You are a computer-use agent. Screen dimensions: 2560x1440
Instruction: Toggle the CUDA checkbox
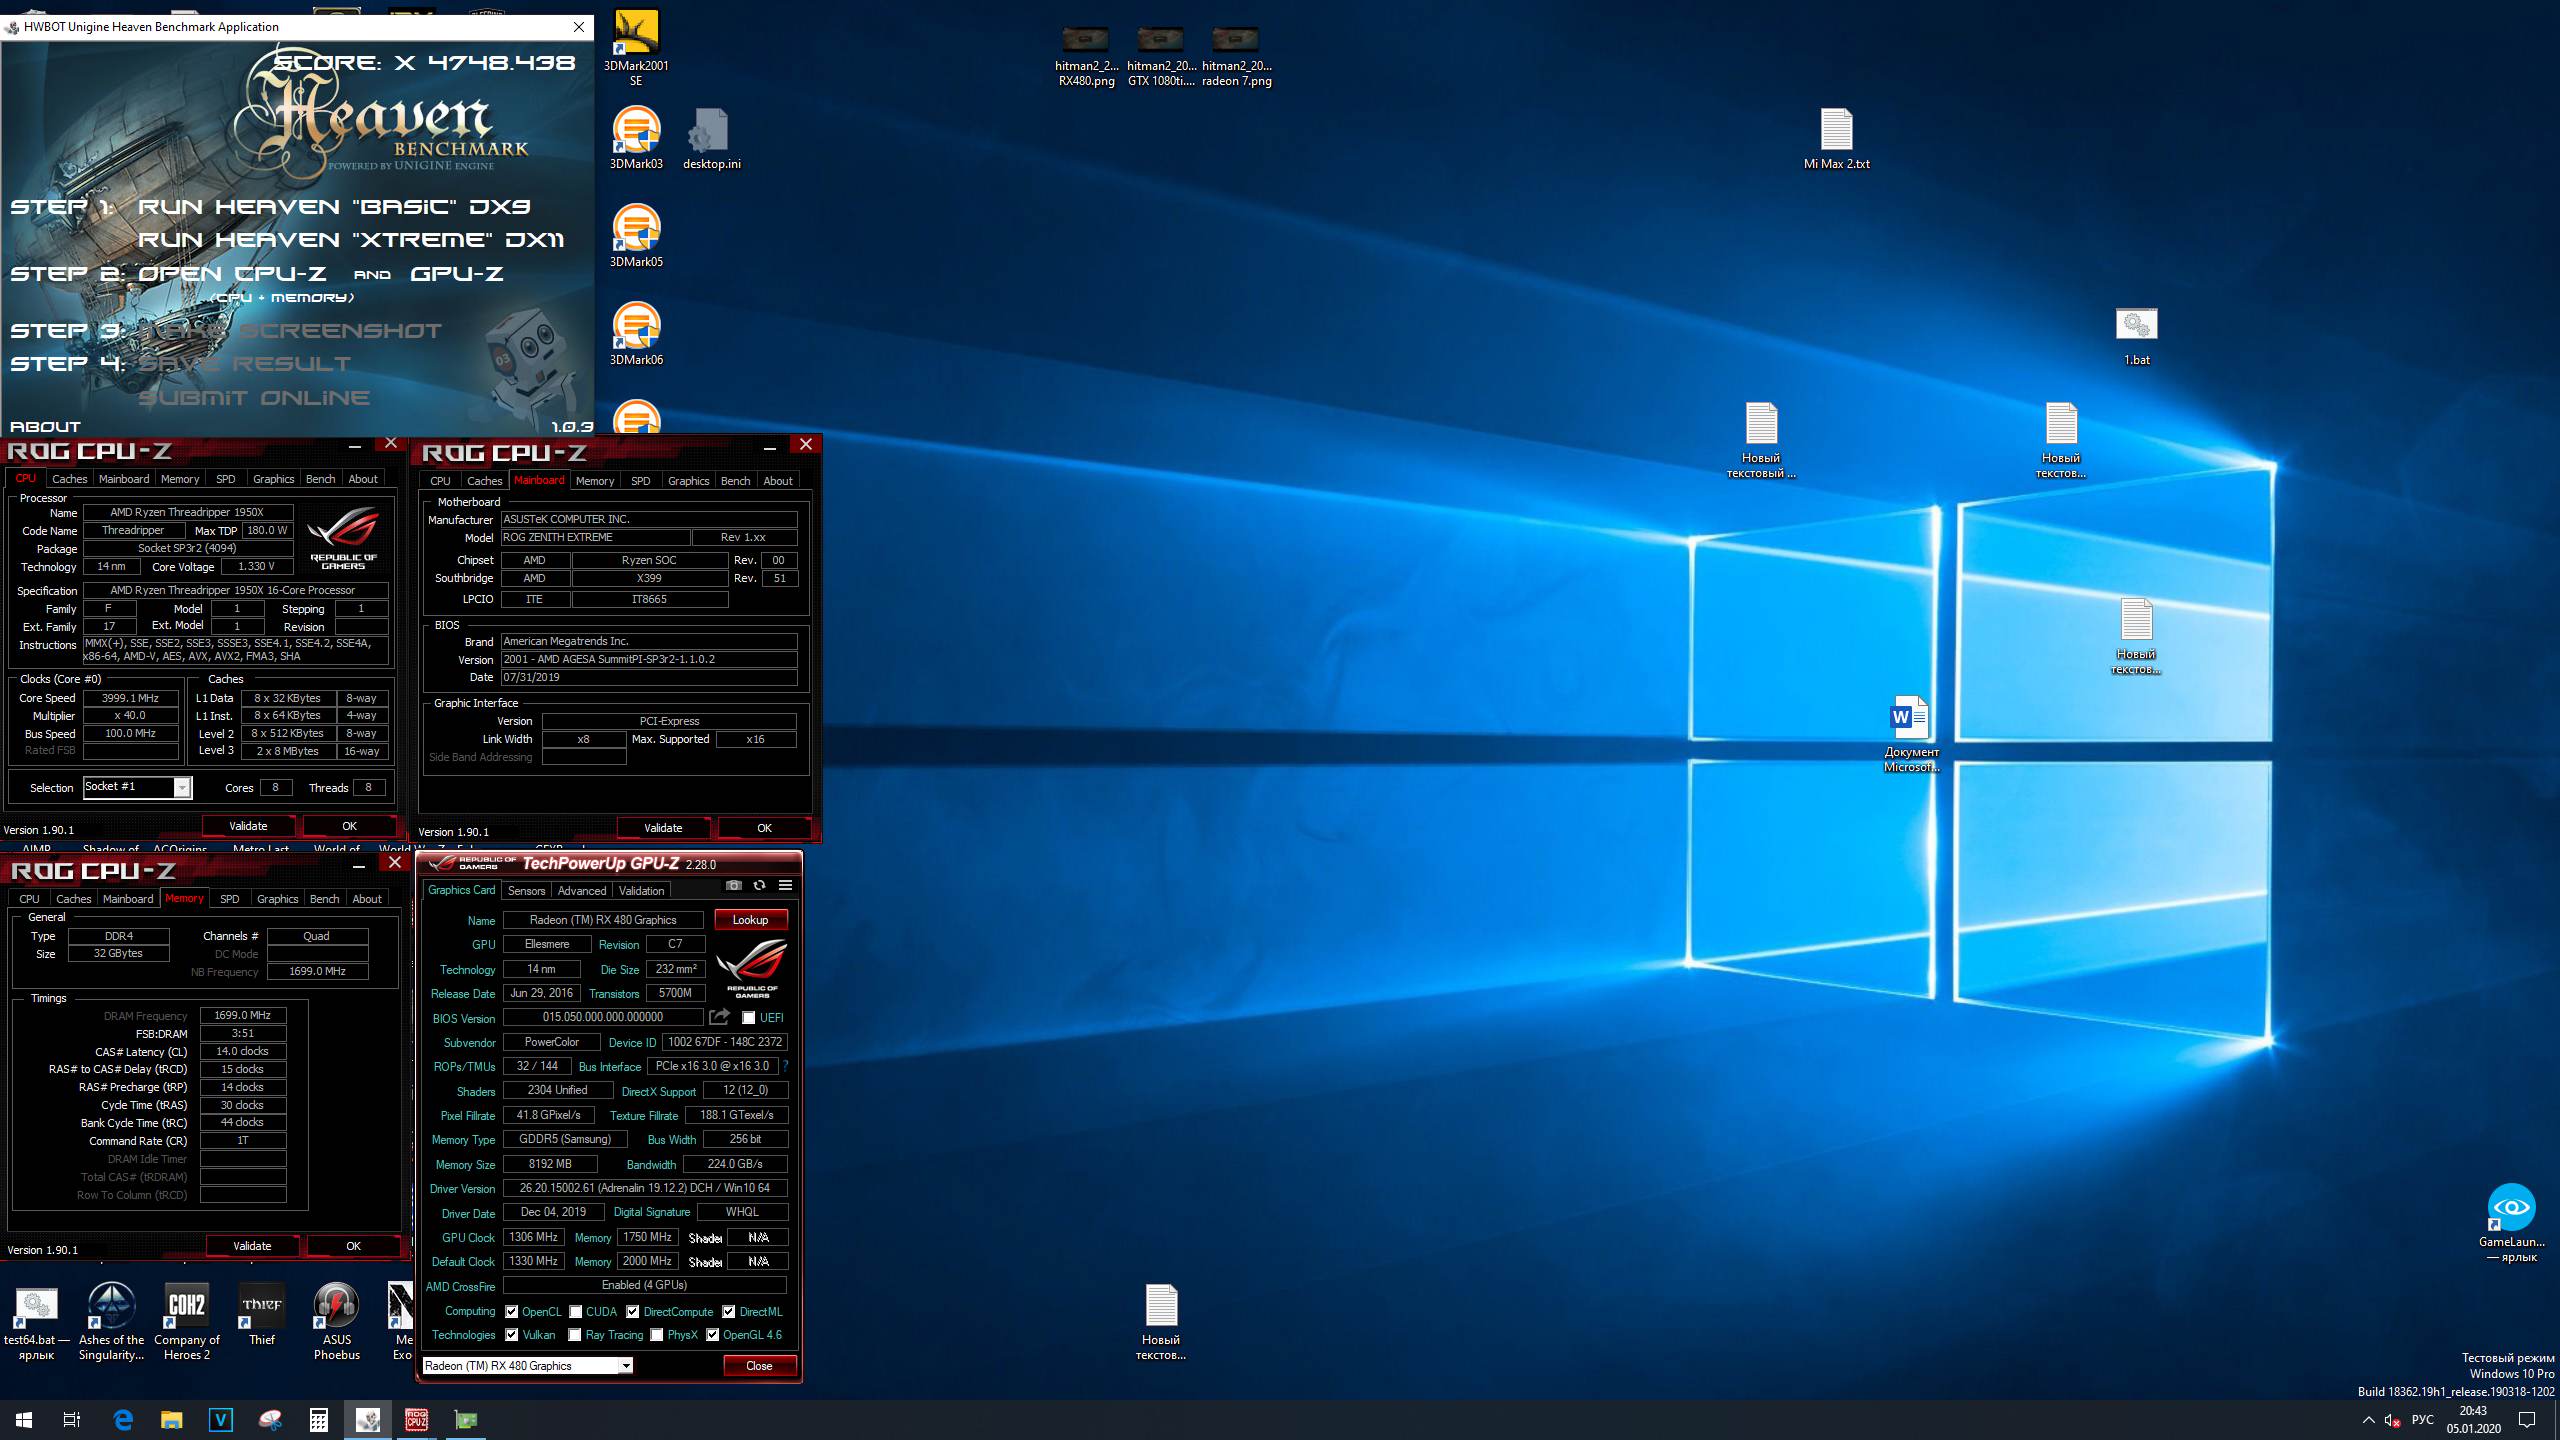pyautogui.click(x=576, y=1311)
